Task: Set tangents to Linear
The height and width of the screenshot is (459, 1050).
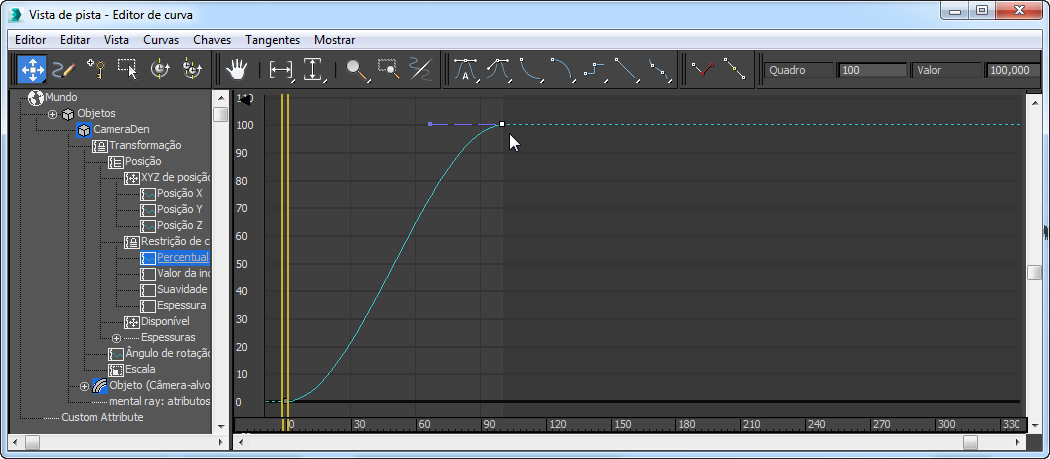Action: click(626, 69)
